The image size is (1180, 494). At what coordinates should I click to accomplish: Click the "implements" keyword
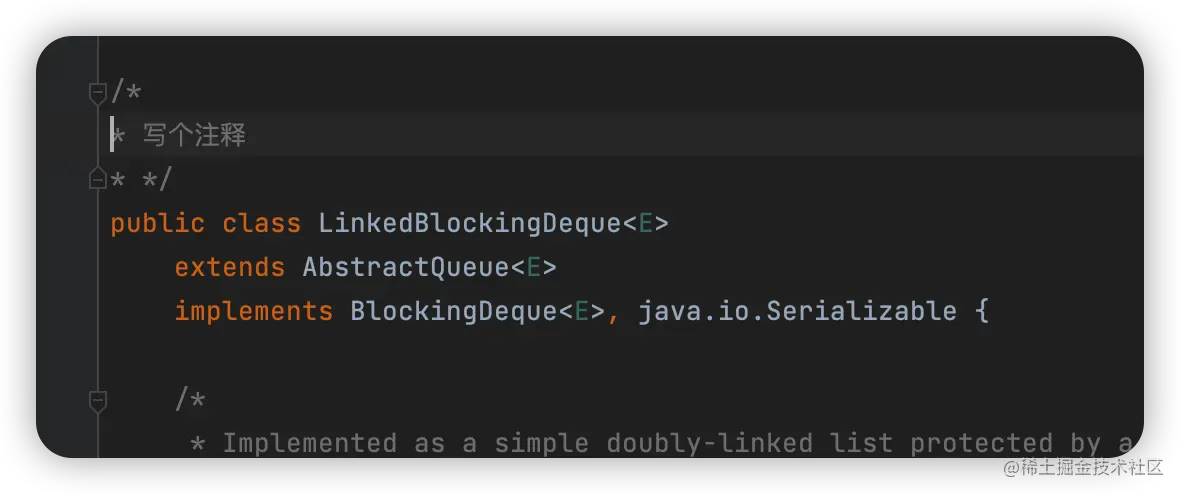[x=253, y=311]
